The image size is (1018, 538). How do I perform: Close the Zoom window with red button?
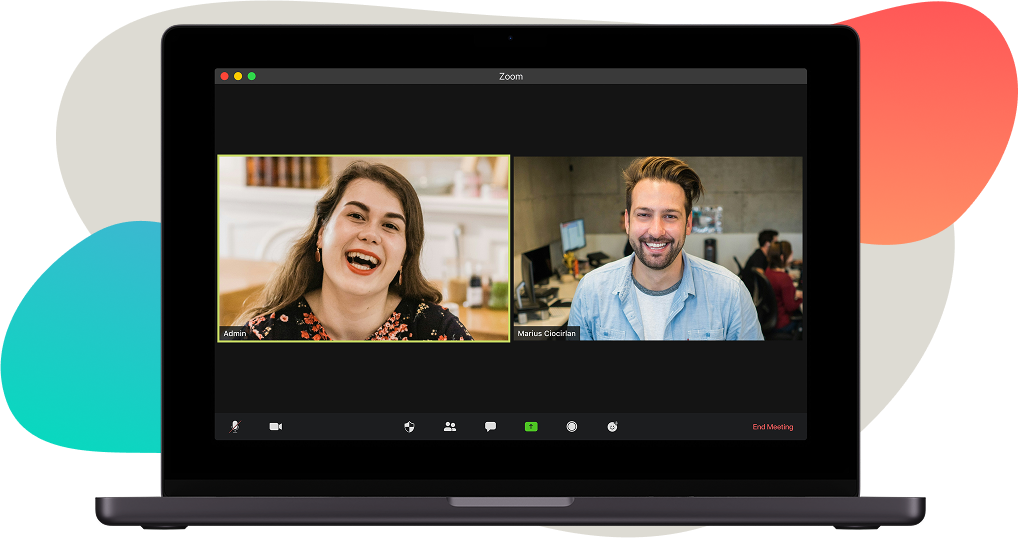(x=225, y=76)
